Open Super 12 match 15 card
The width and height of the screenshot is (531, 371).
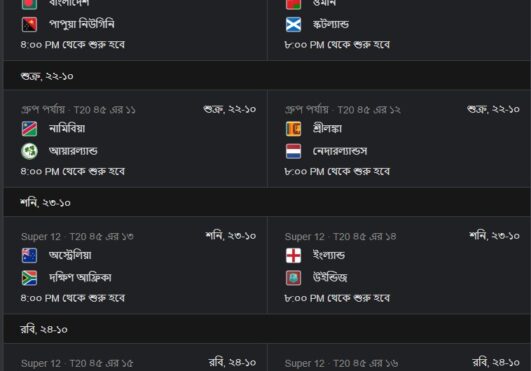[x=135, y=357]
